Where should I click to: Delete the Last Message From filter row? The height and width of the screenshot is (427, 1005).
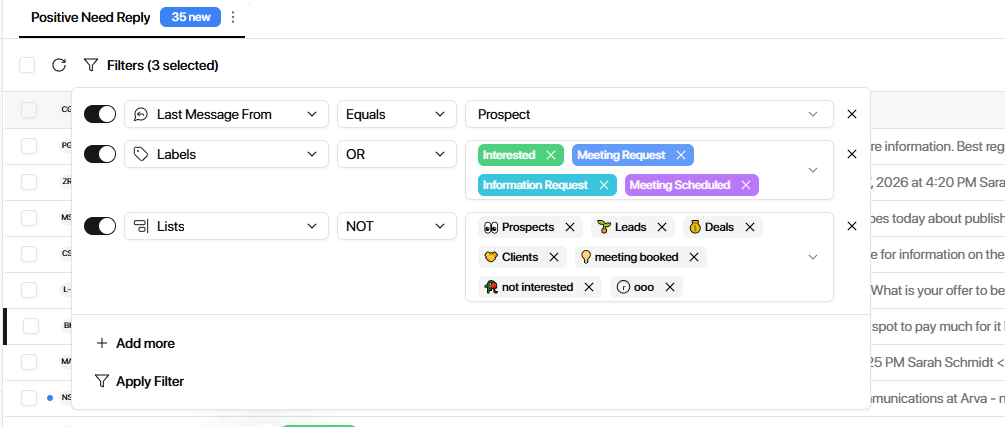tap(852, 114)
